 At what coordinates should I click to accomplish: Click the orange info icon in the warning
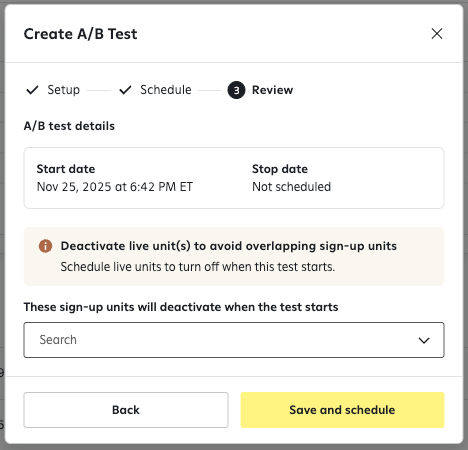(45, 246)
